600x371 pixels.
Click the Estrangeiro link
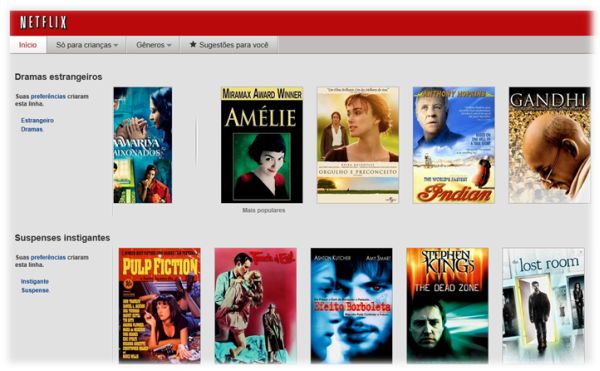[x=37, y=120]
